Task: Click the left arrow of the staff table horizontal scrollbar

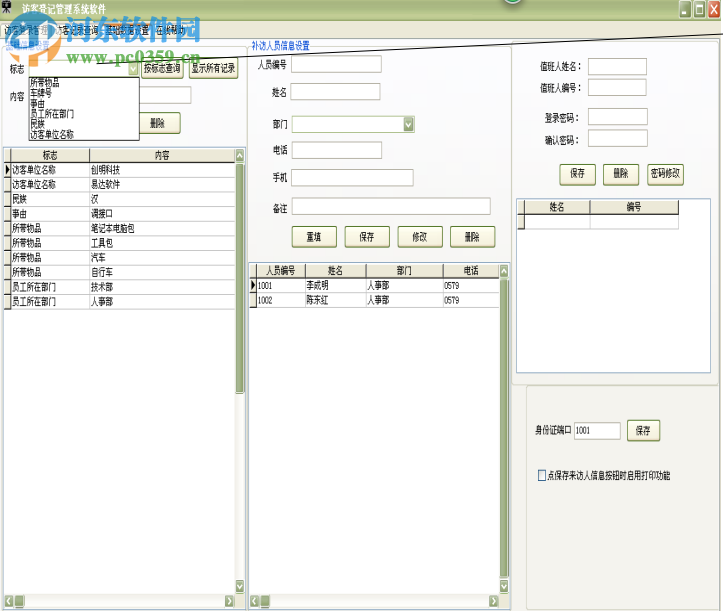Action: click(254, 601)
